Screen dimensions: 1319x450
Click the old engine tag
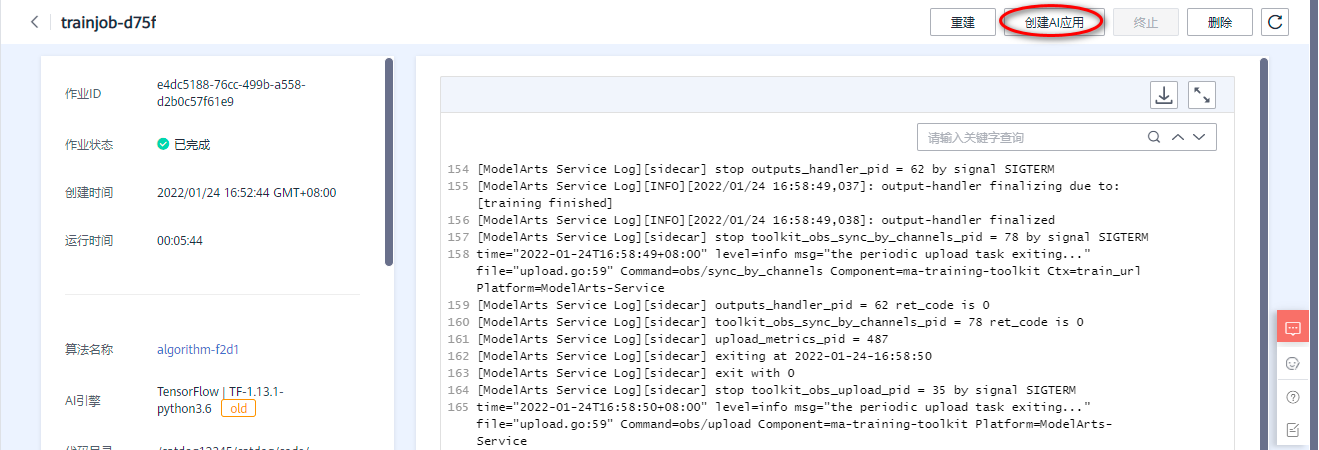238,409
